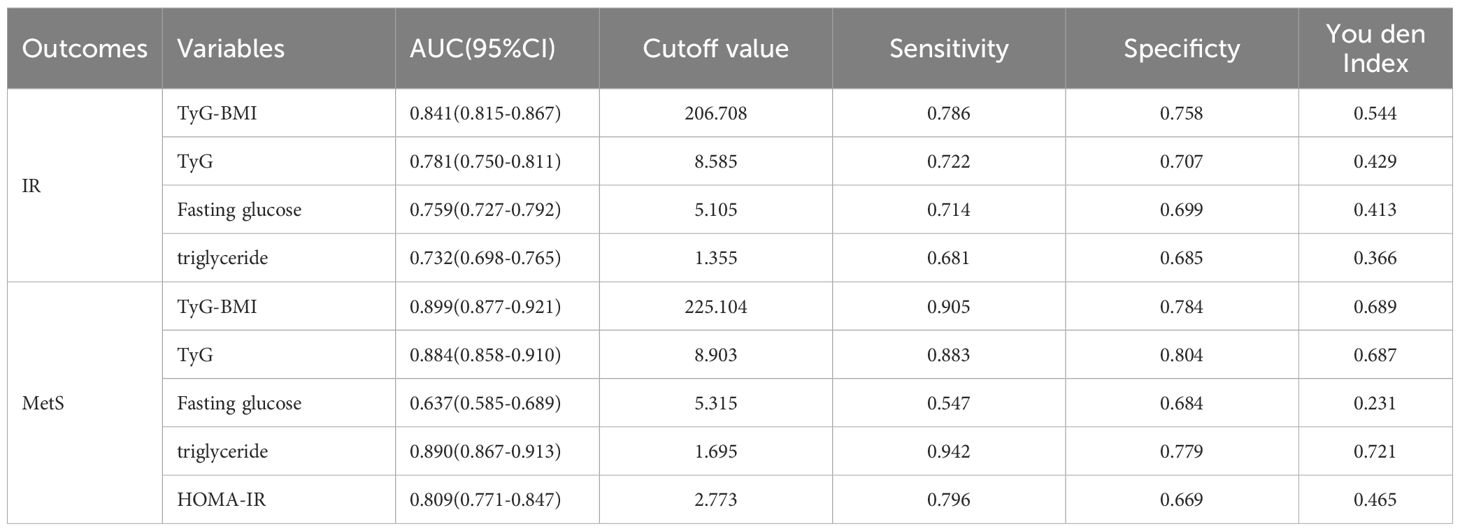
Task: Select sensitivity value 0.942
Action: click(x=950, y=451)
